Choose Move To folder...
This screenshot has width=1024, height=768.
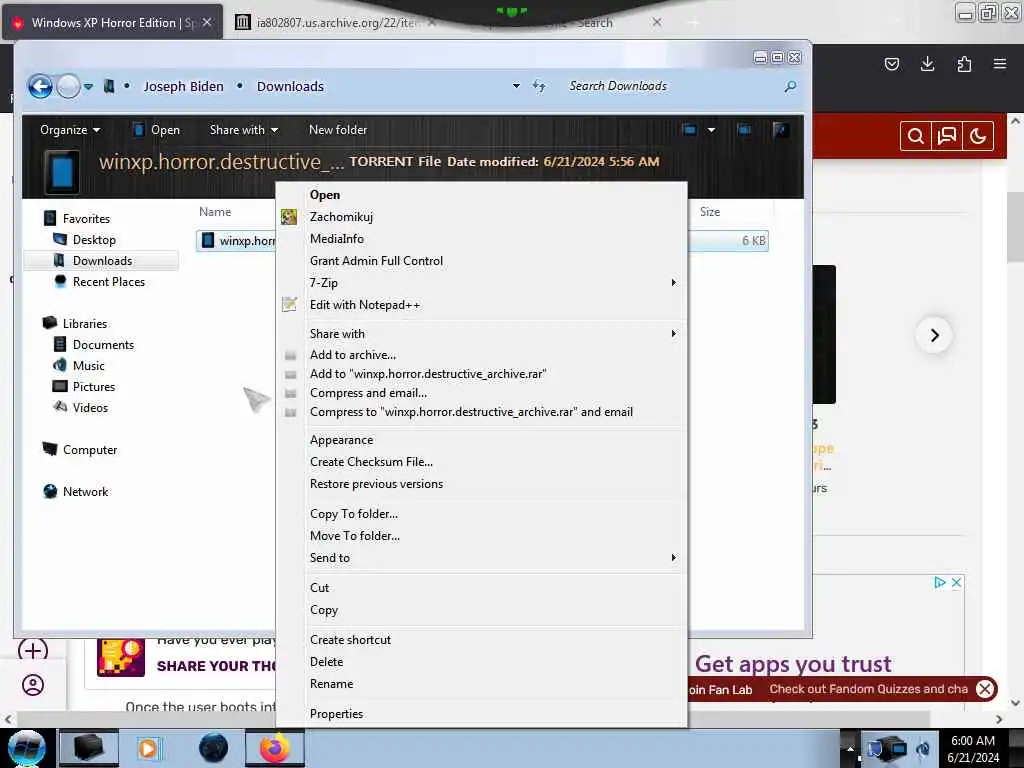481,536
